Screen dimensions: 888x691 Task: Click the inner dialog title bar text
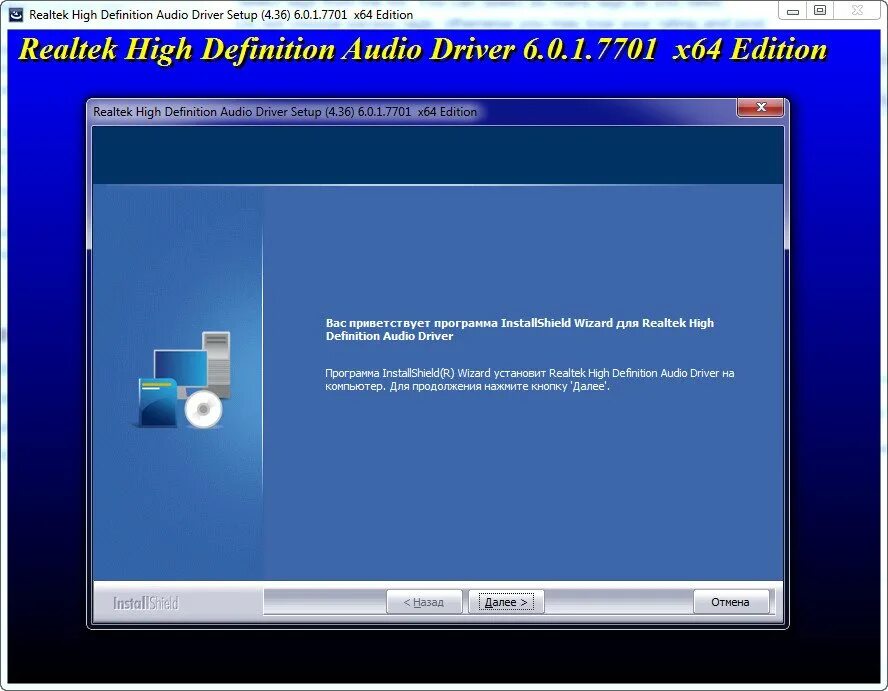point(285,112)
